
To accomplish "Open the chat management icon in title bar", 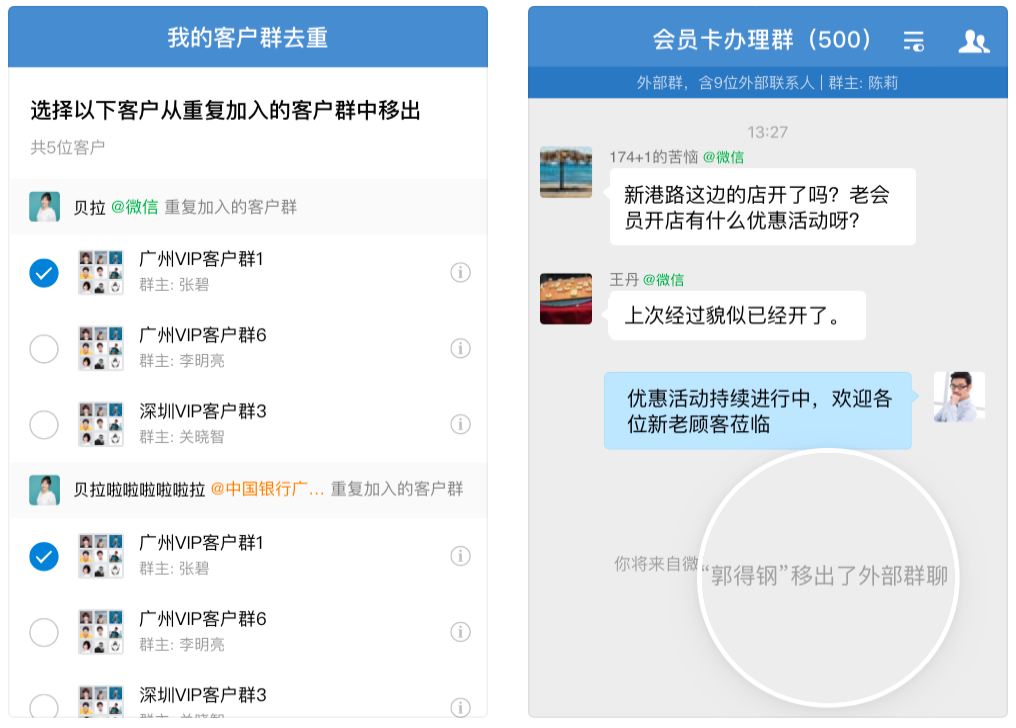I will click(913, 40).
